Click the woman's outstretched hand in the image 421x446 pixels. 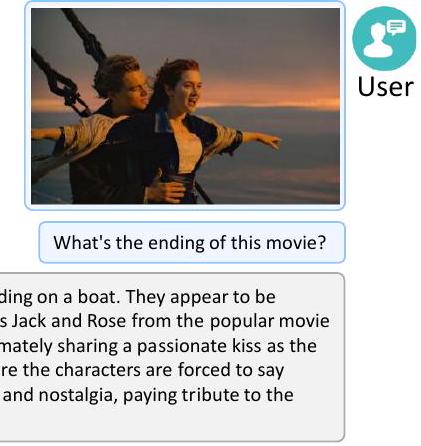tap(272, 141)
